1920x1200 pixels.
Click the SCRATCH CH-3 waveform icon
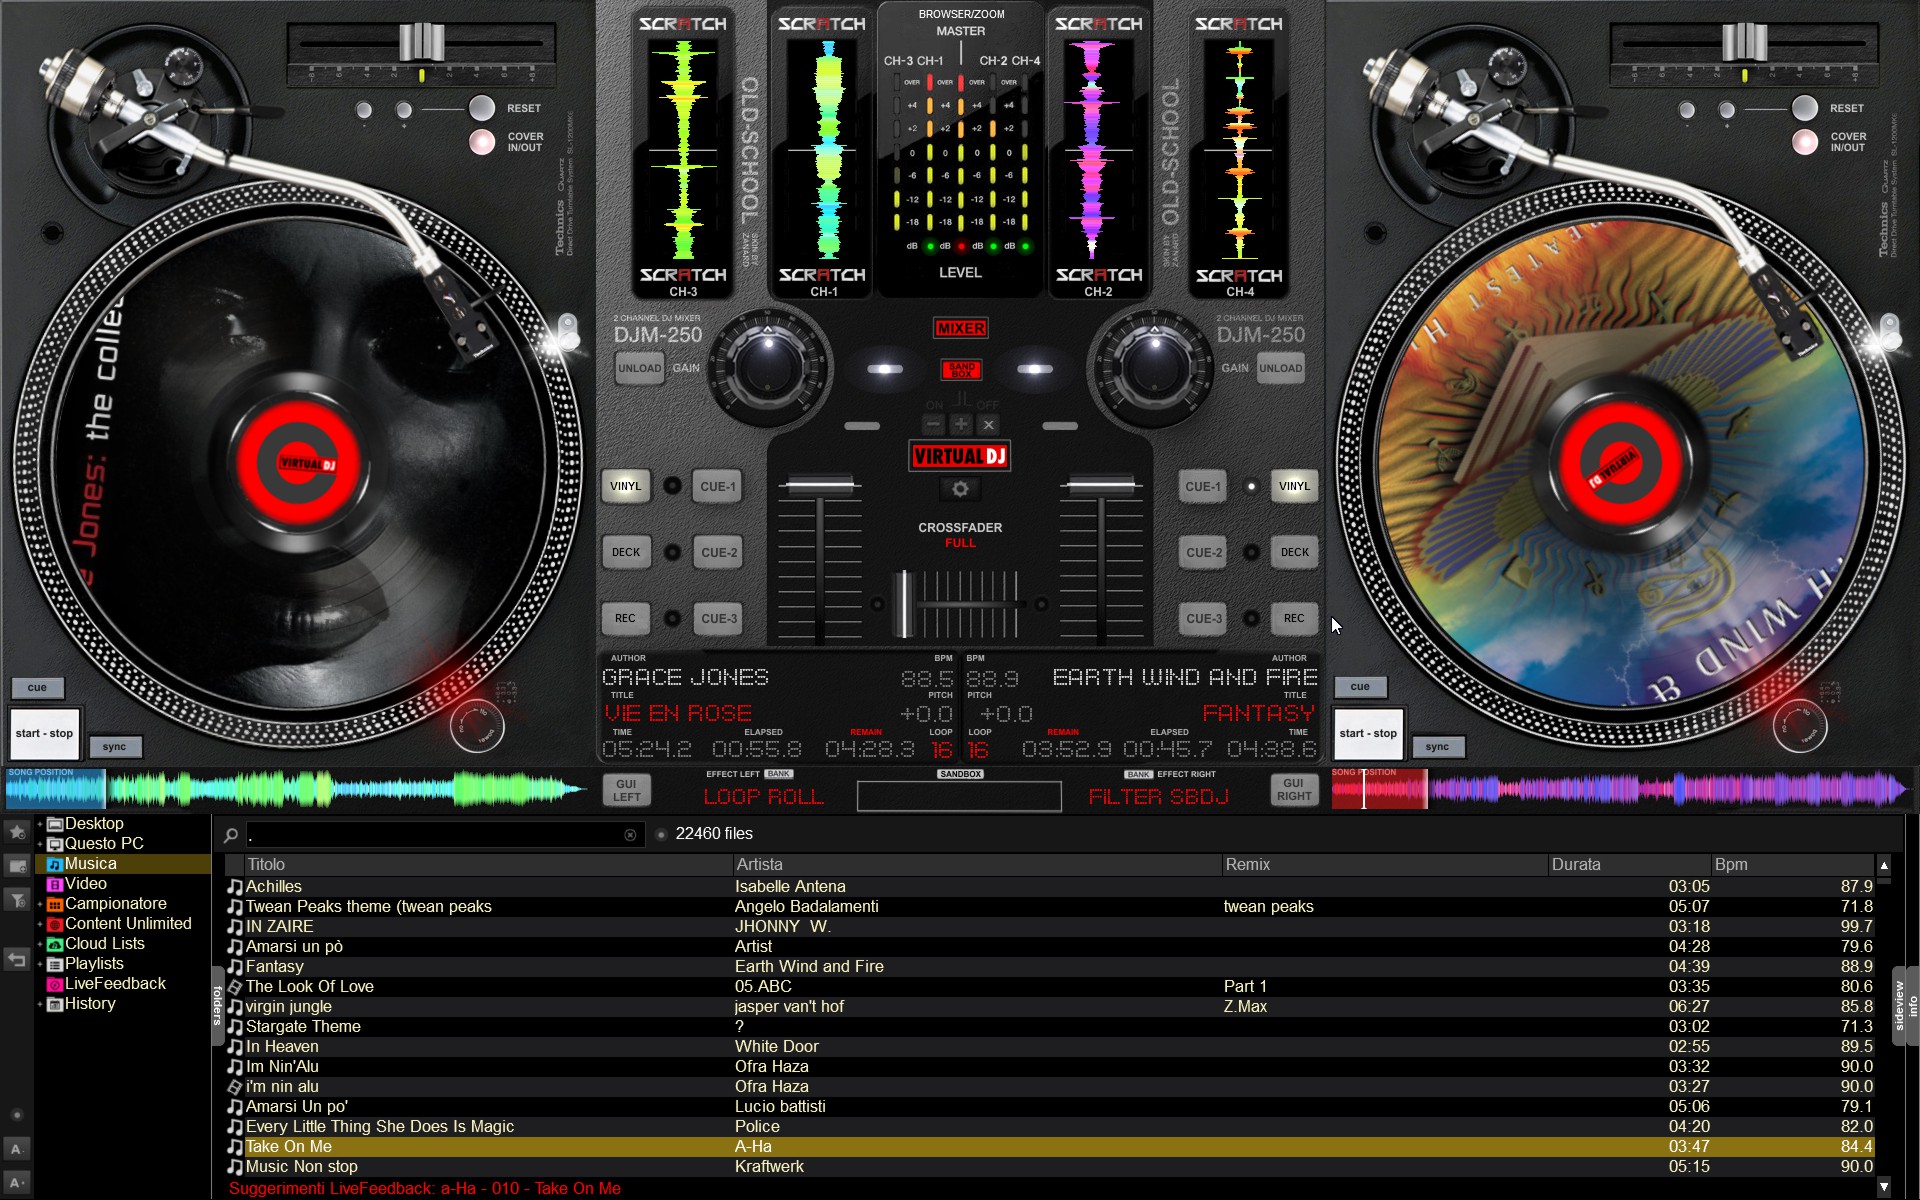[x=688, y=148]
